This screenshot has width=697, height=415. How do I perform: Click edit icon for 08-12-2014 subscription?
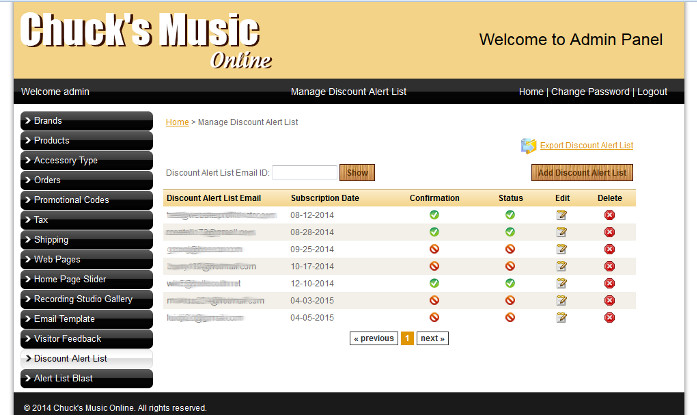pyautogui.click(x=562, y=215)
